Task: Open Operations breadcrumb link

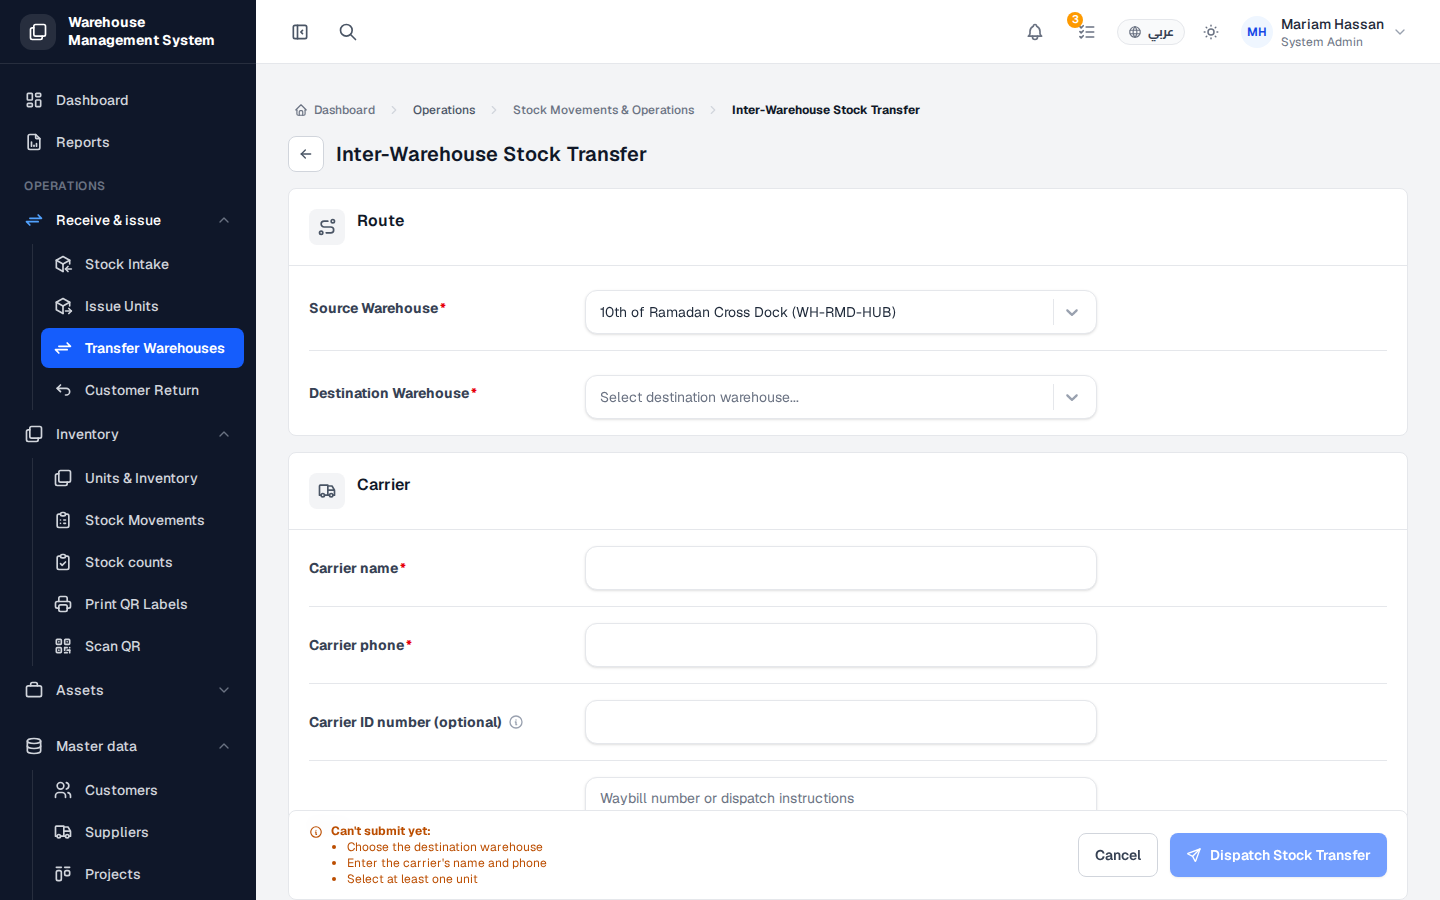Action: tap(444, 110)
